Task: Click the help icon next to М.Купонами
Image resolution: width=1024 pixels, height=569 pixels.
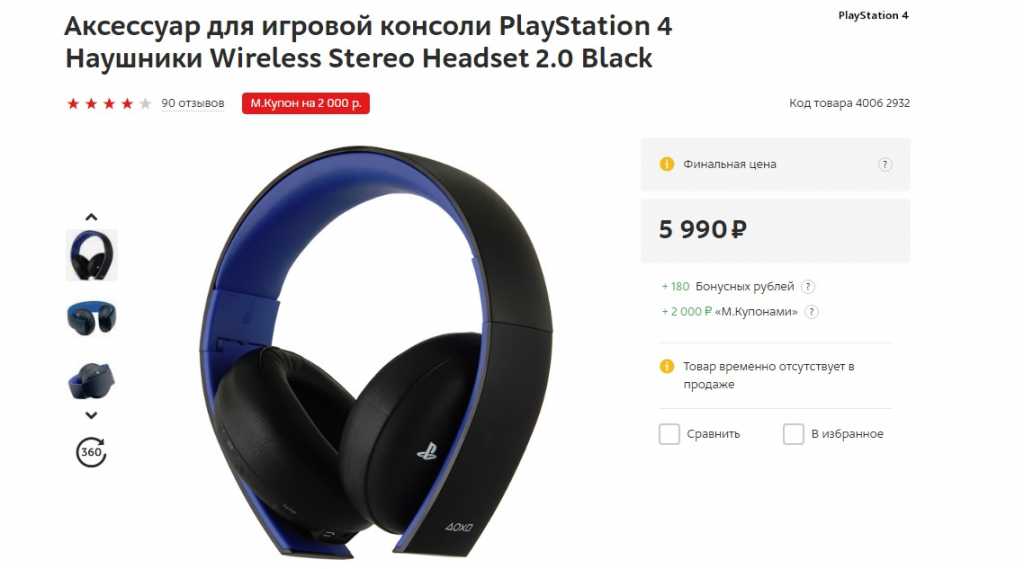Action: tap(811, 312)
